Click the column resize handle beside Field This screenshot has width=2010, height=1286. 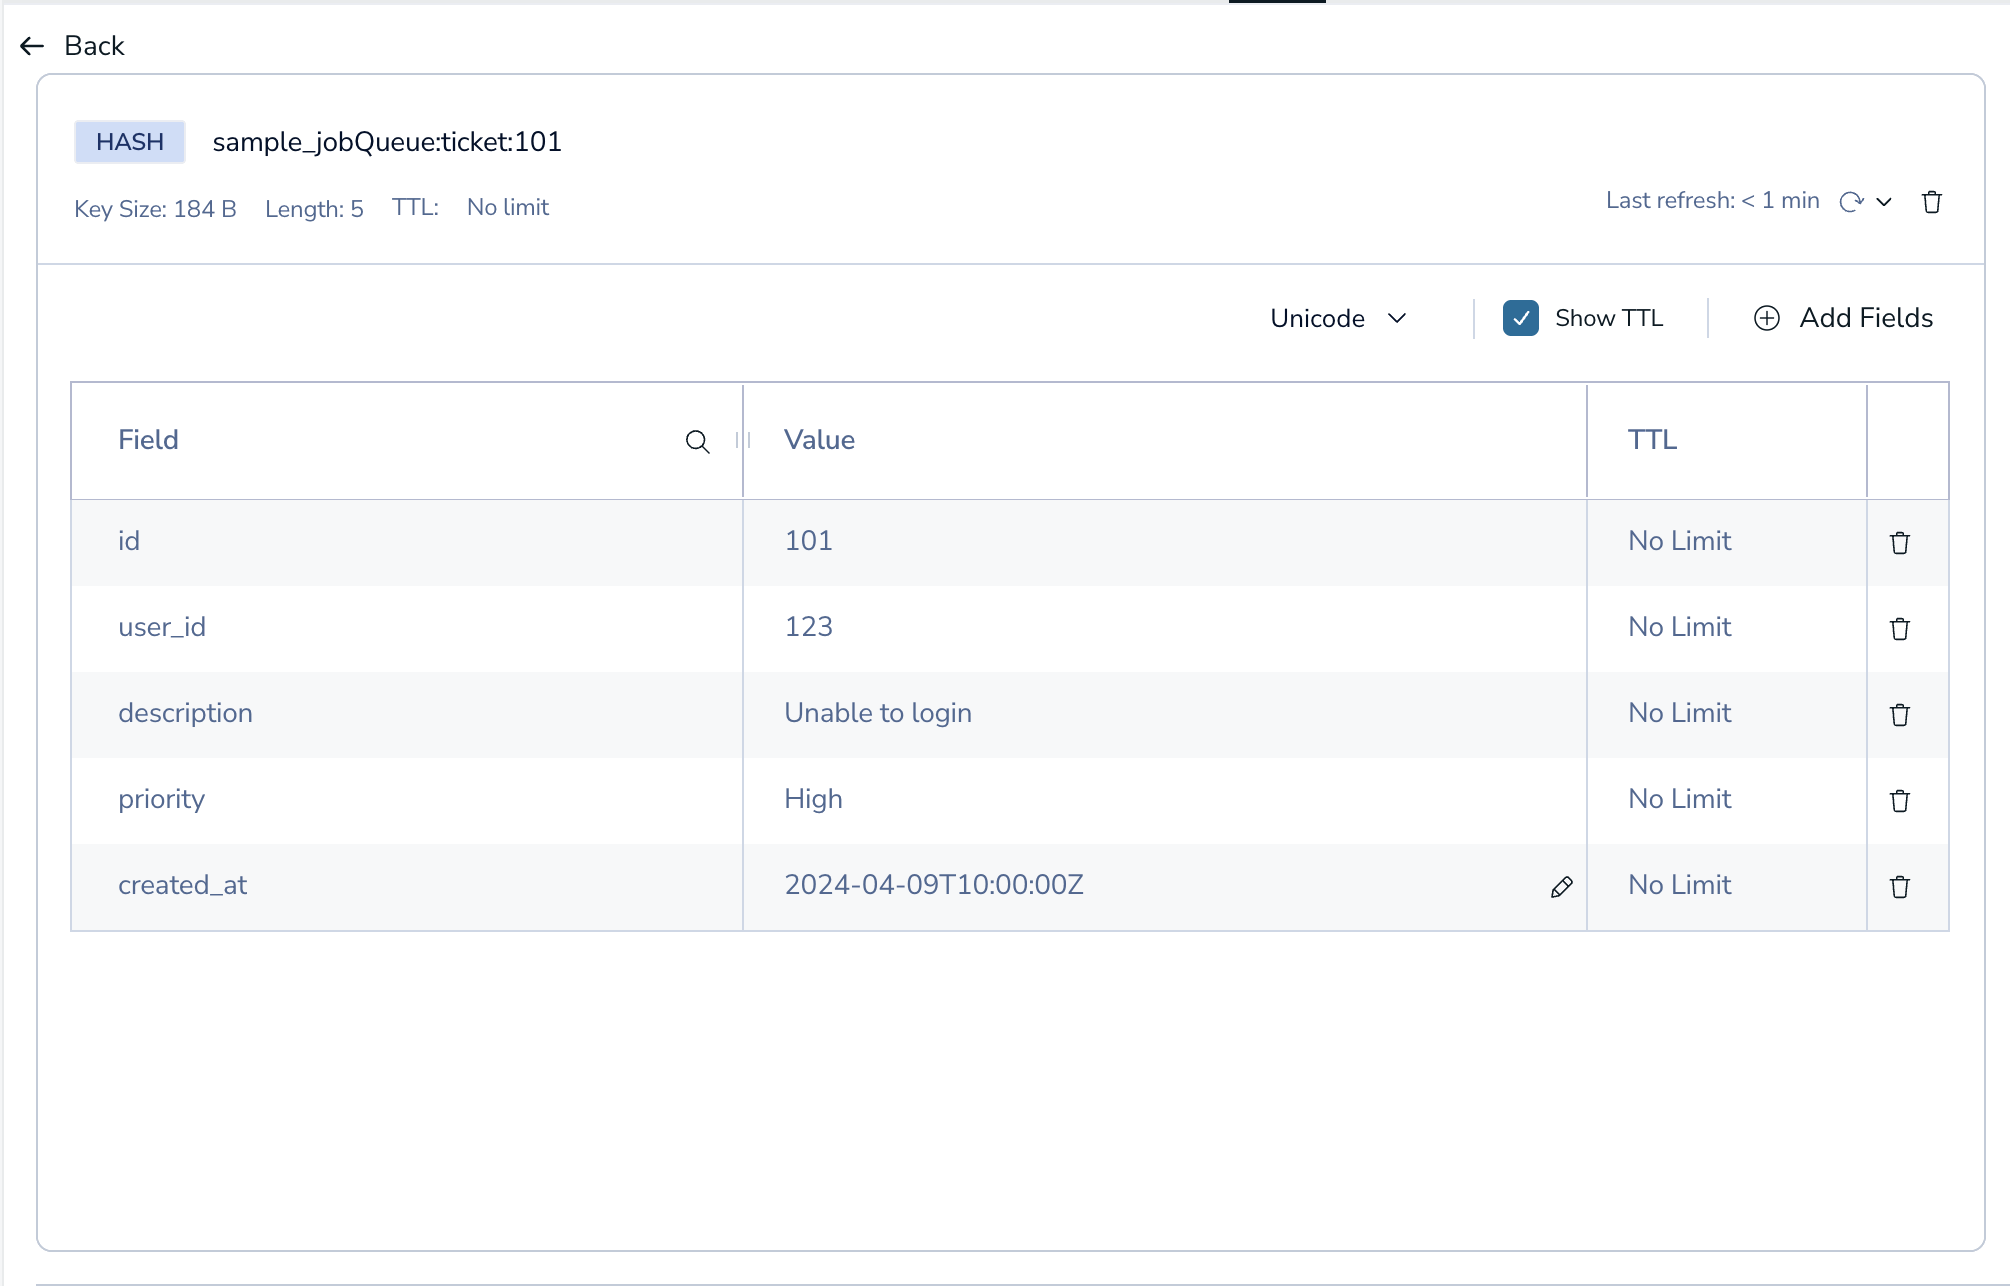pyautogui.click(x=743, y=440)
